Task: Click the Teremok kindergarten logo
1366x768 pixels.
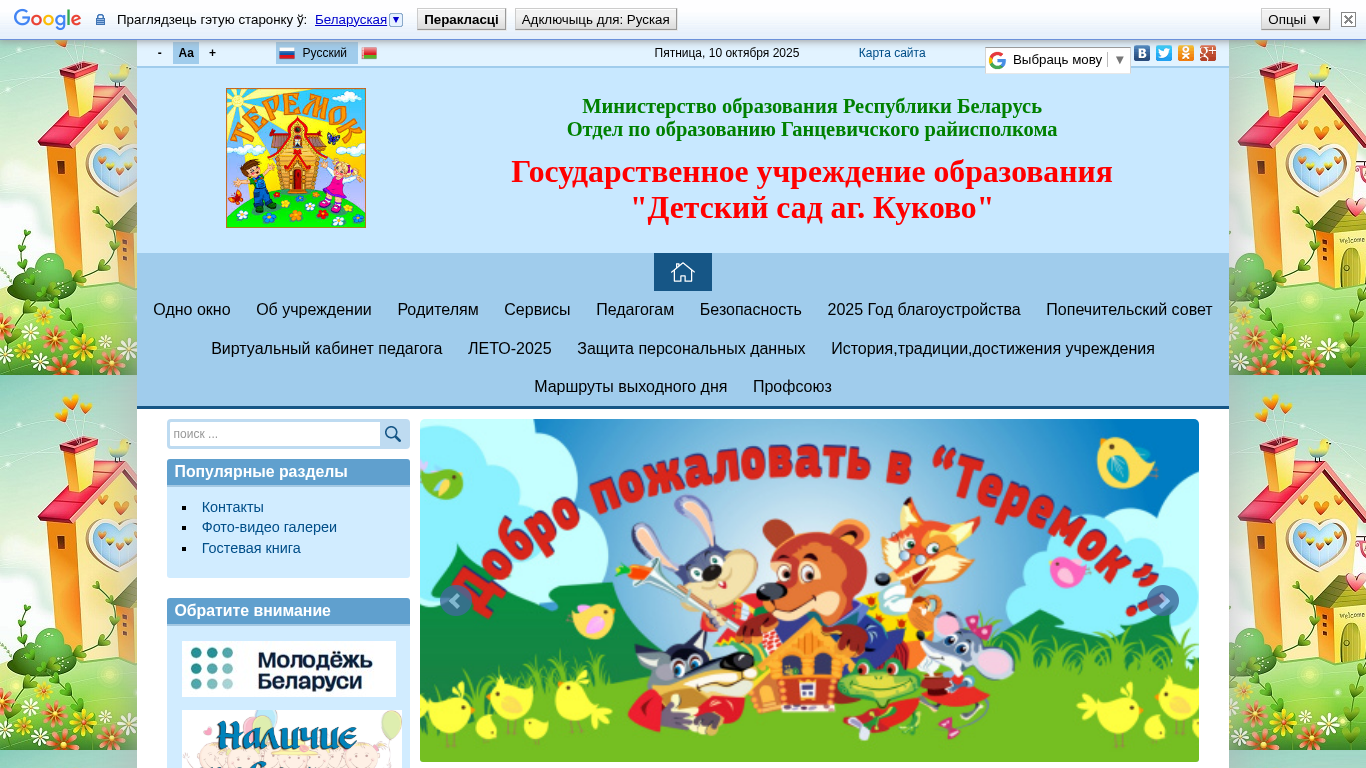Action: pyautogui.click(x=296, y=158)
